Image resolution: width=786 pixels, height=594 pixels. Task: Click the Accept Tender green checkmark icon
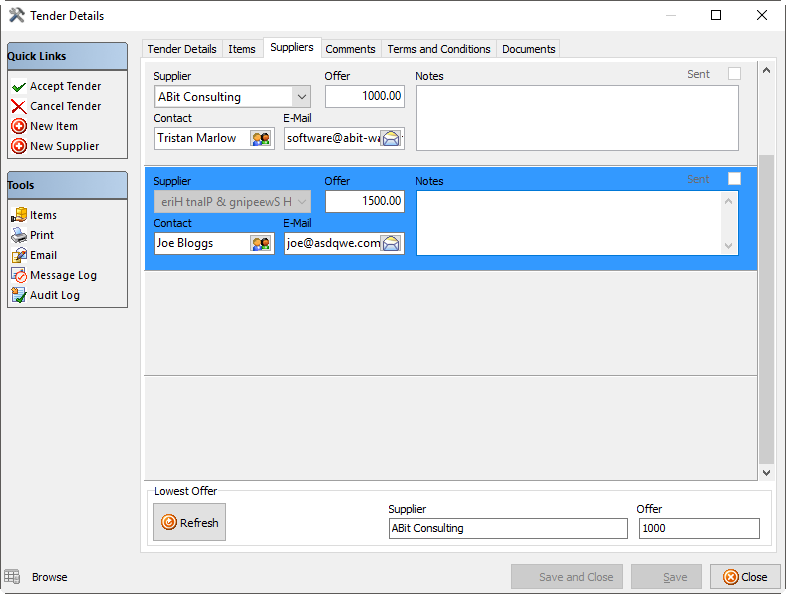tap(19, 87)
